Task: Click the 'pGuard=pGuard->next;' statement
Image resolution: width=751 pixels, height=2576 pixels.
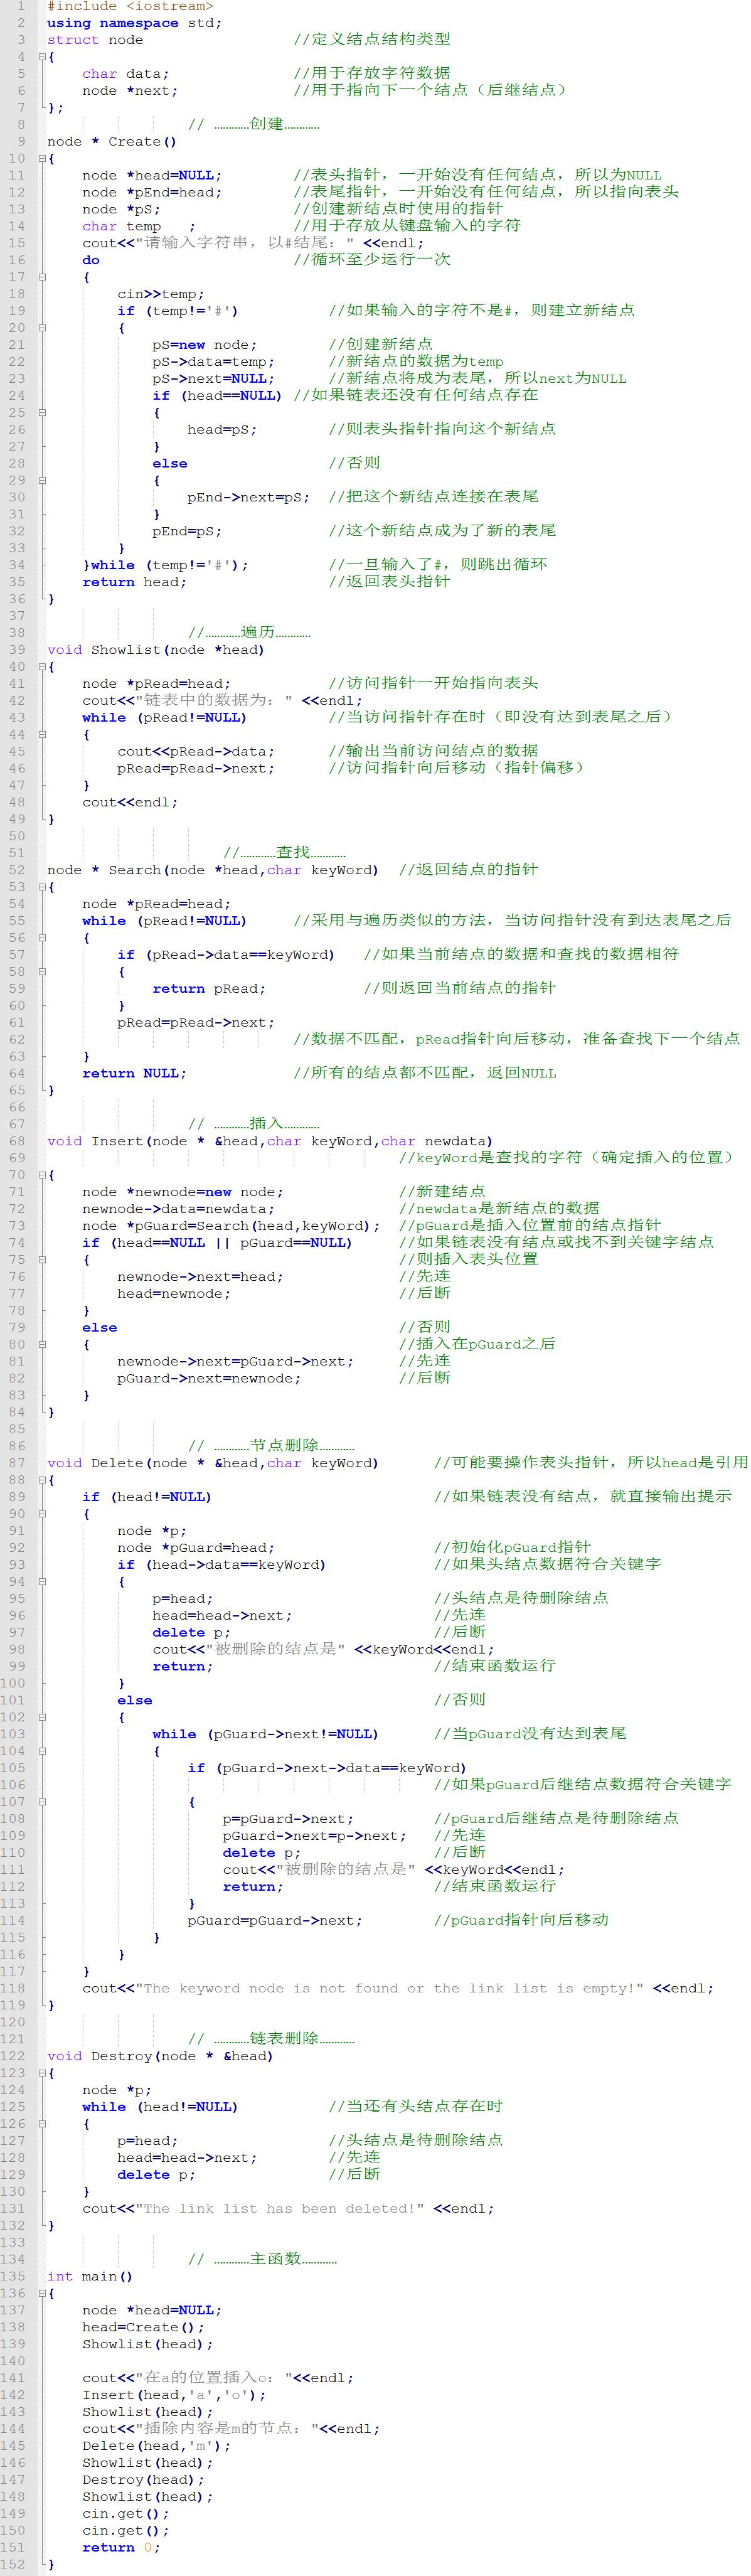Action: 275,1921
